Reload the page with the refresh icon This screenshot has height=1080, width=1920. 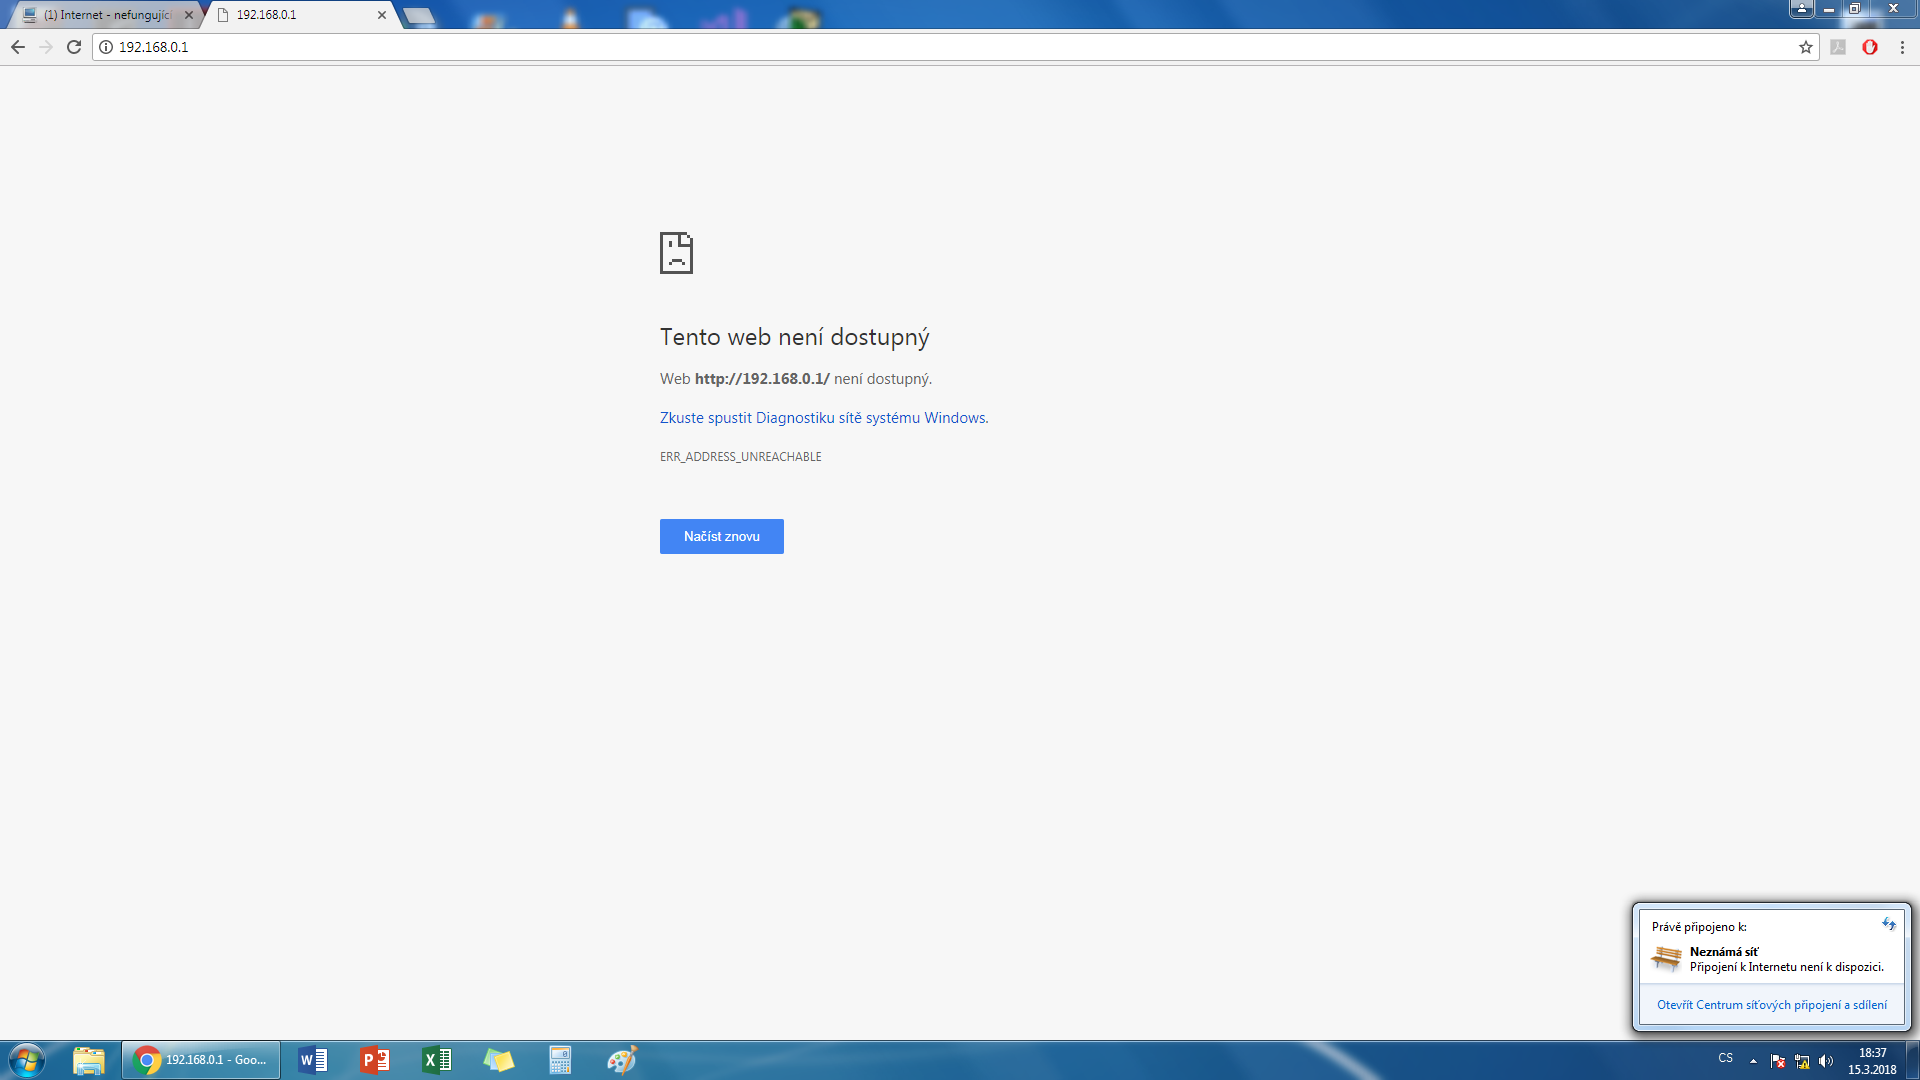point(74,47)
